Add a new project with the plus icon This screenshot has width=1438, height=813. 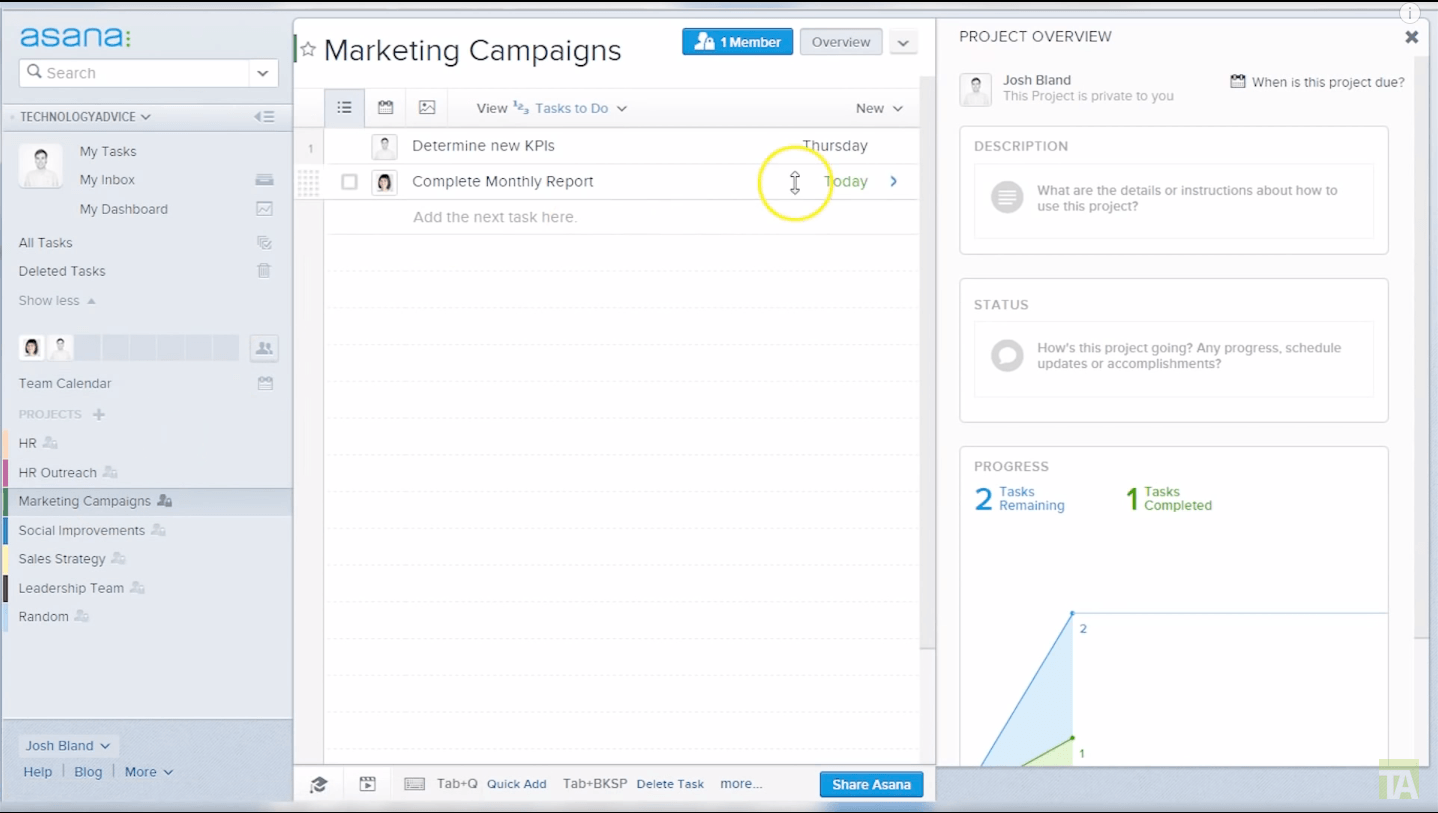click(x=99, y=414)
